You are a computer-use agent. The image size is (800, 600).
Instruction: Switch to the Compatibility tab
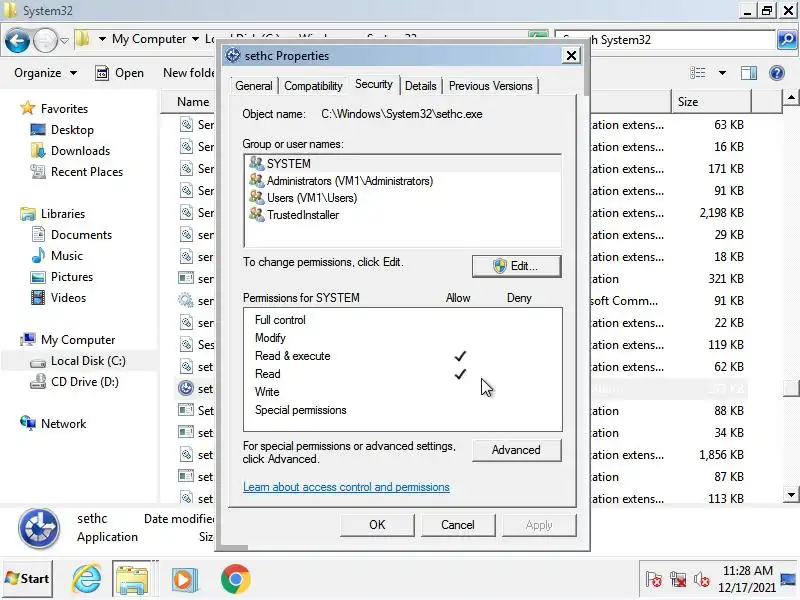click(x=313, y=86)
